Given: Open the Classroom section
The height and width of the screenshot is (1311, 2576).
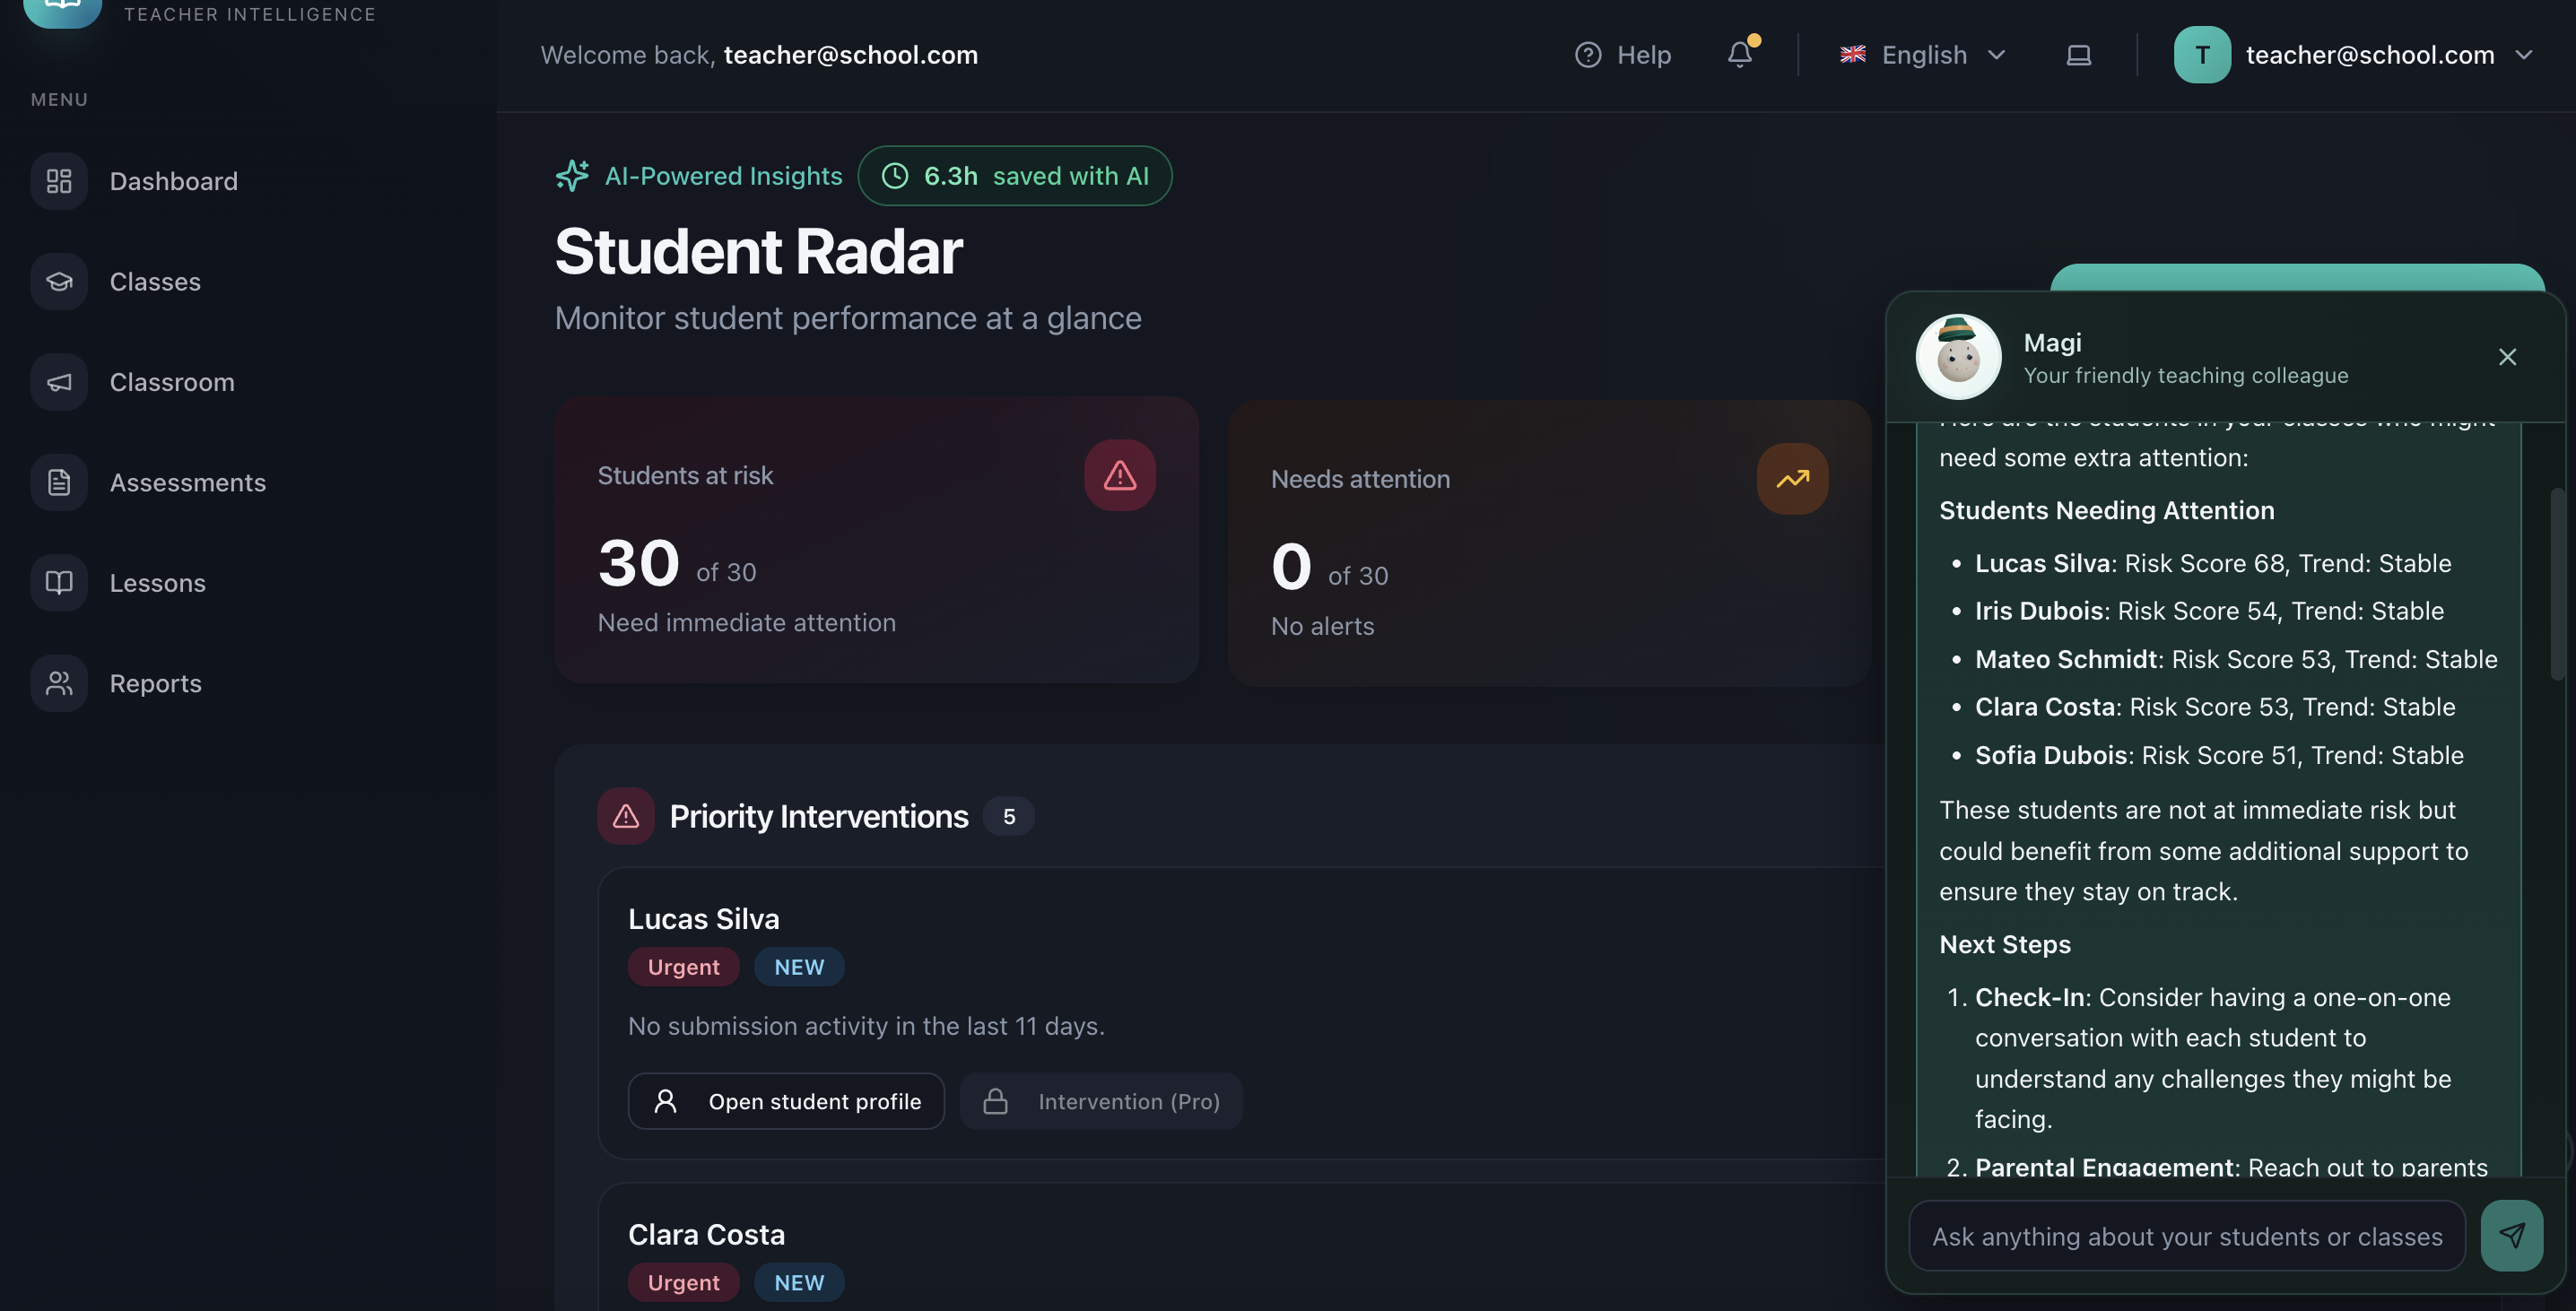Looking at the screenshot, I should (171, 381).
